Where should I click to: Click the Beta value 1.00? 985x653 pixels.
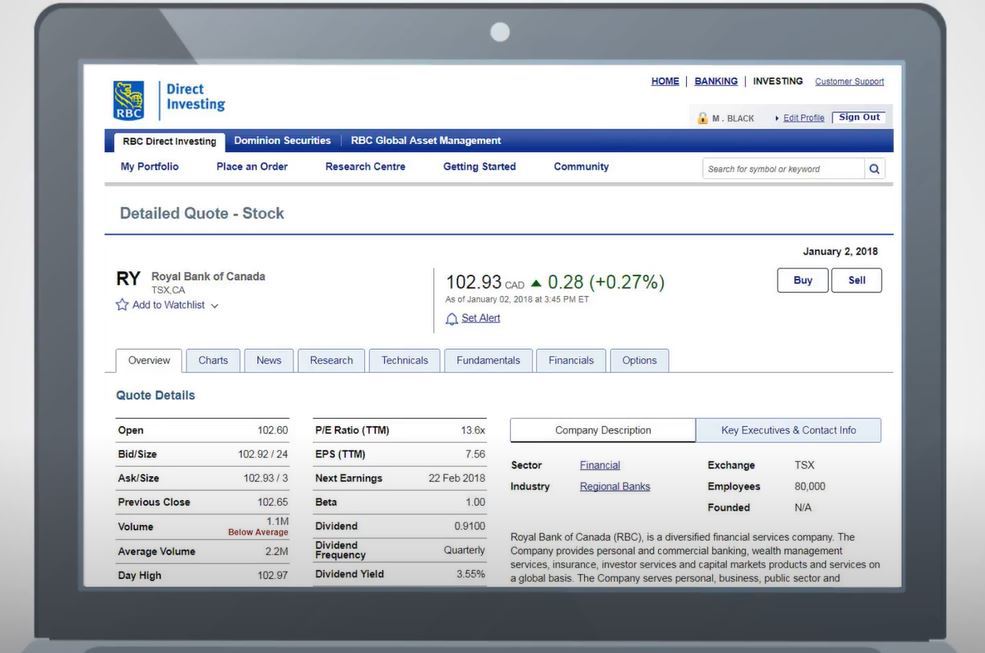point(476,502)
